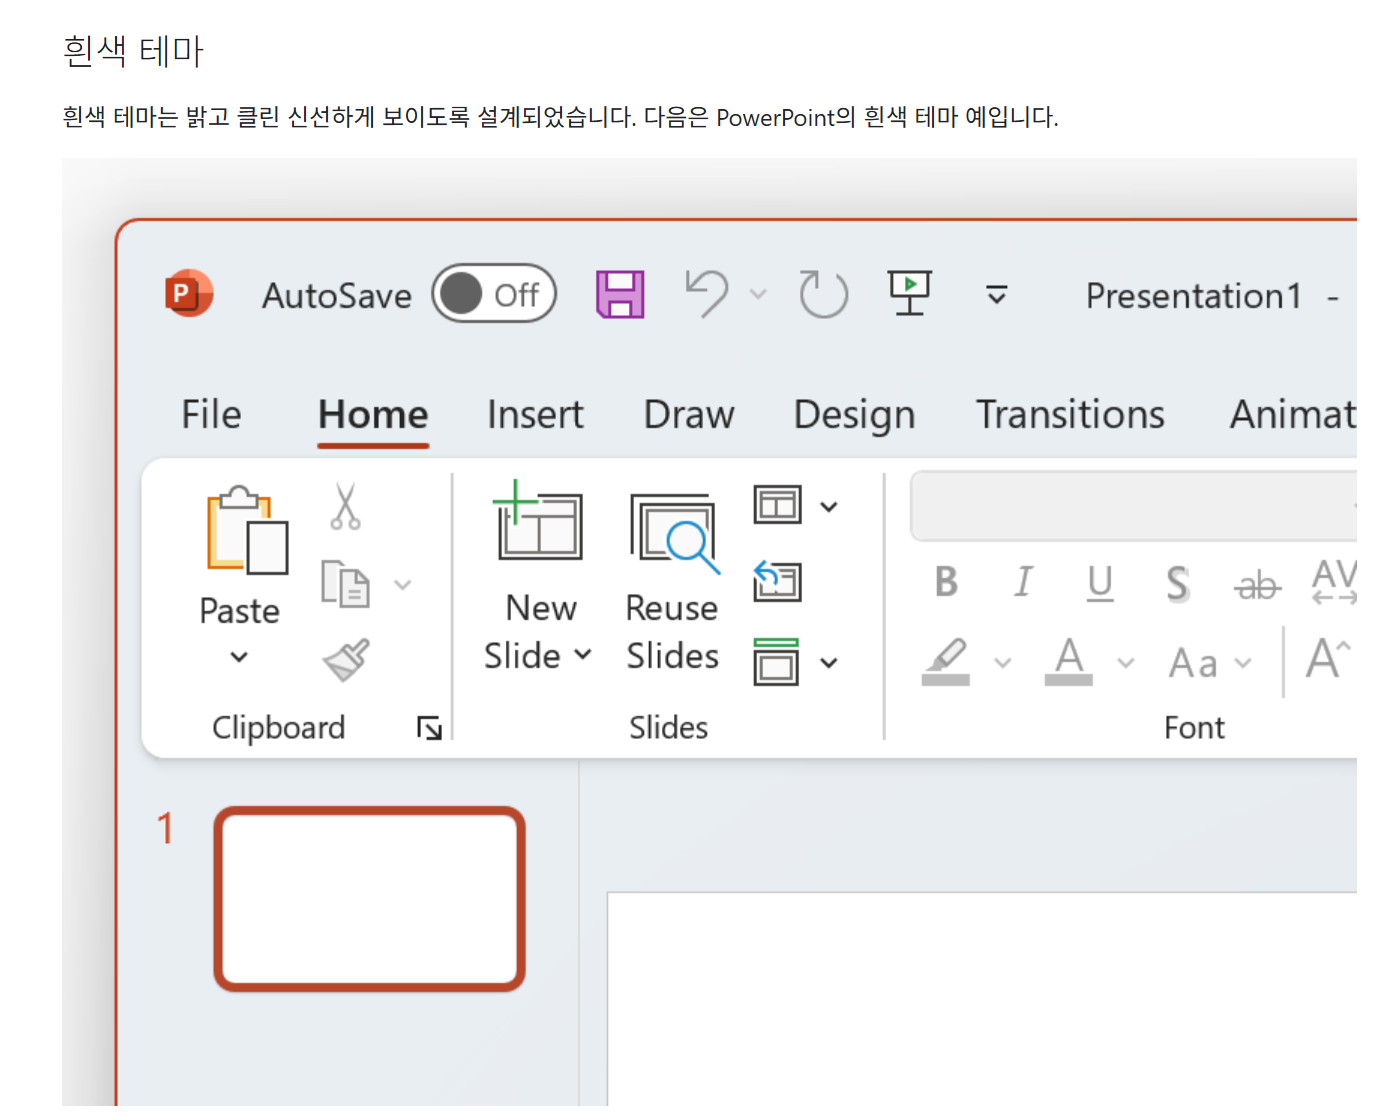Expand the Section dropdown arrow
Image resolution: width=1378 pixels, height=1119 pixels.
pyautogui.click(x=829, y=663)
